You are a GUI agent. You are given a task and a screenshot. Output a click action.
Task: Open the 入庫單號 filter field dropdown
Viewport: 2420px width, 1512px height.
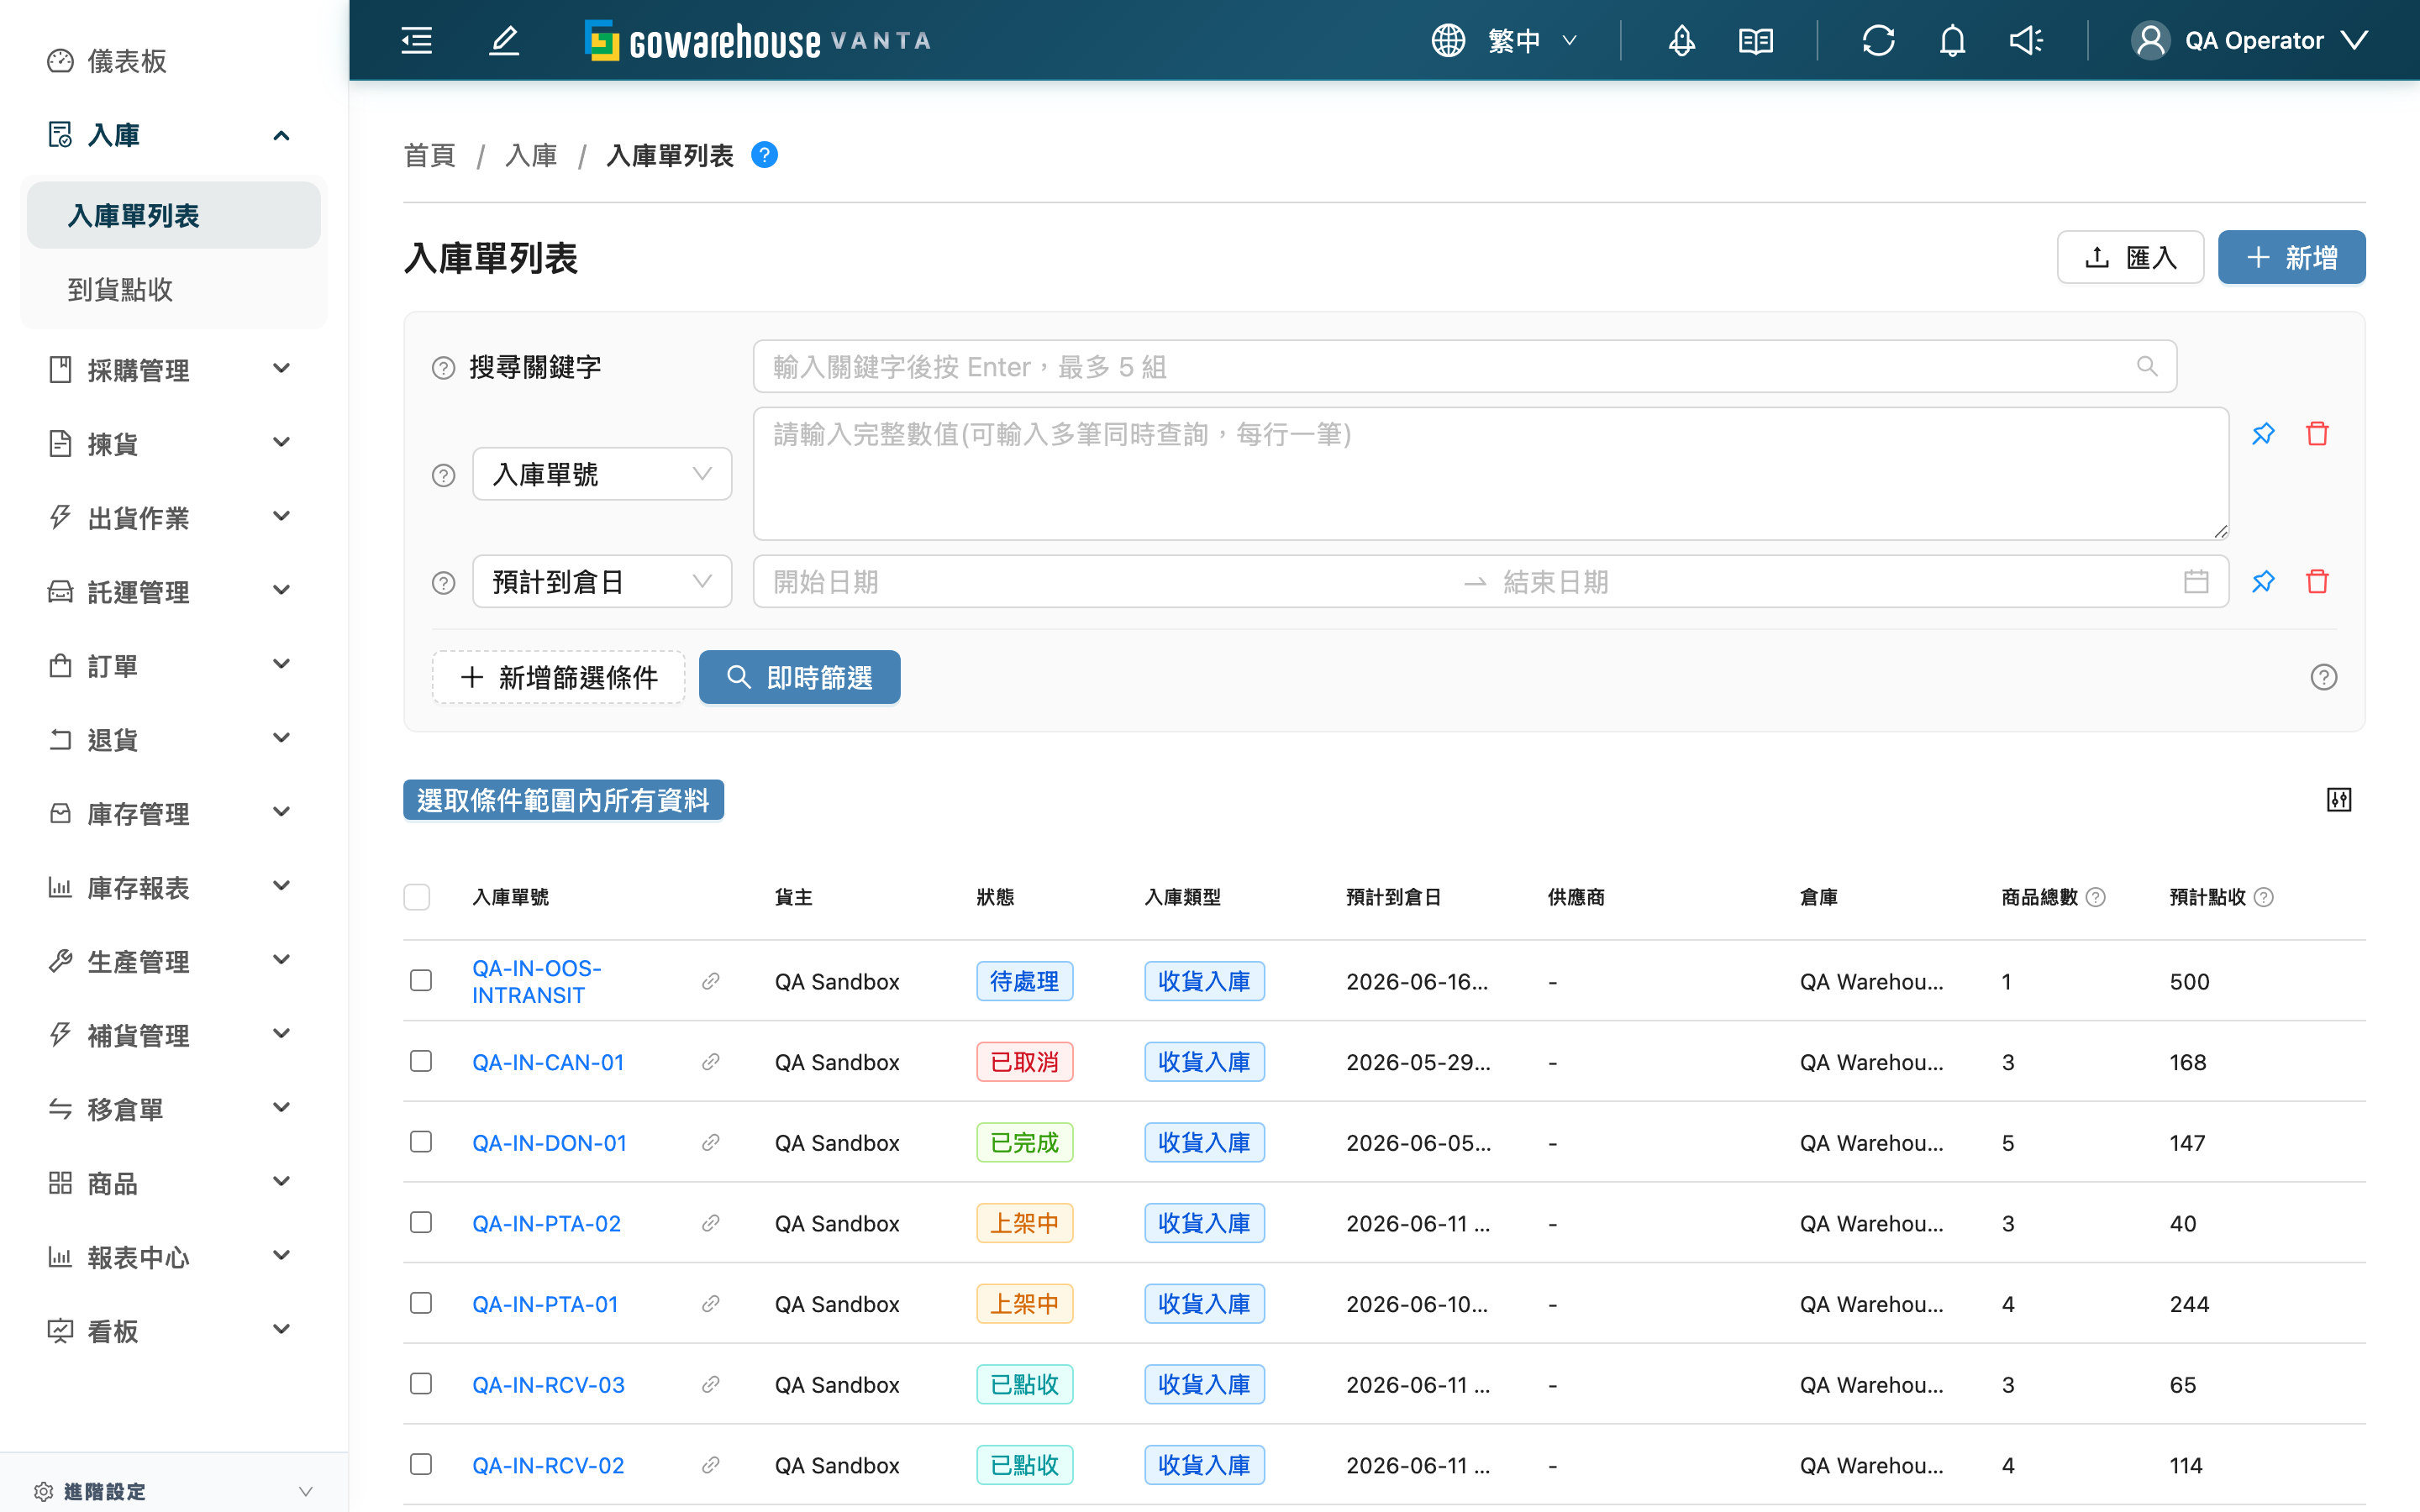602,474
